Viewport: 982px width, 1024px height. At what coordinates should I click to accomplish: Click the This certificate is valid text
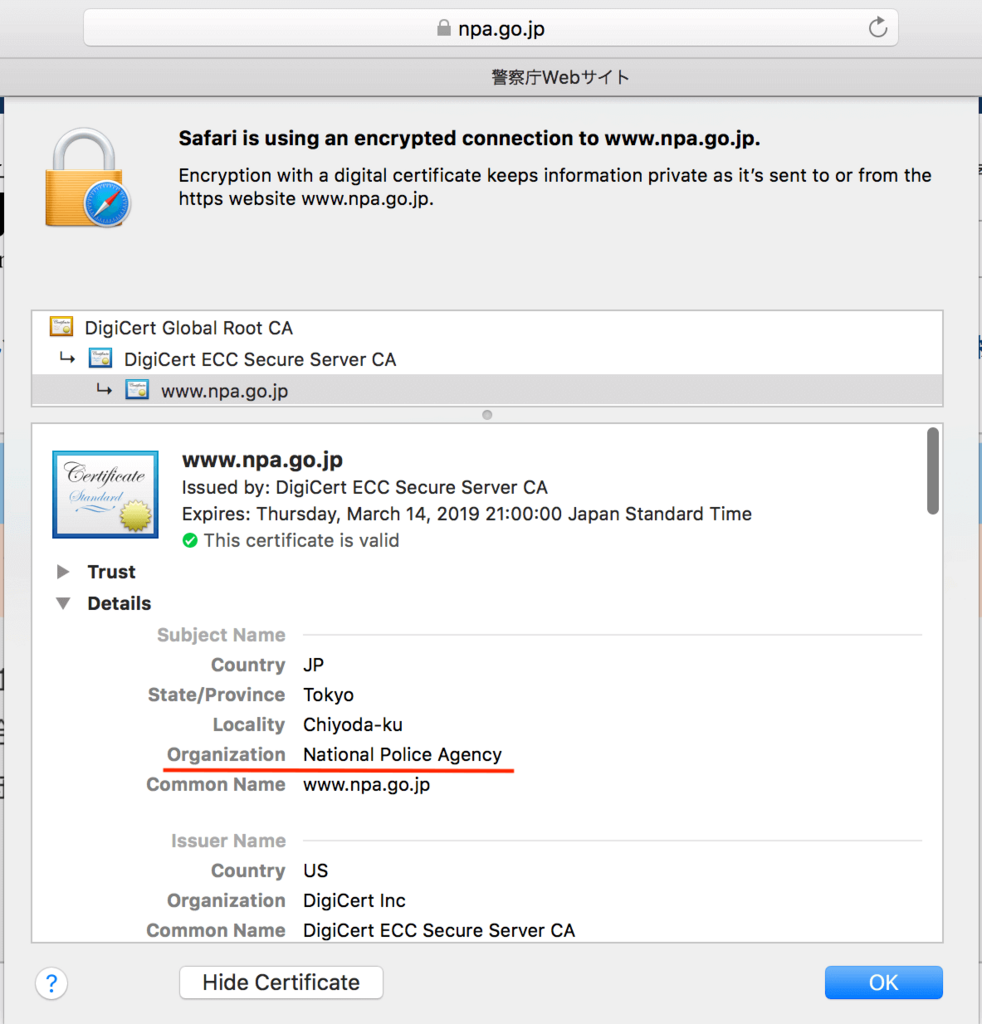pyautogui.click(x=301, y=541)
